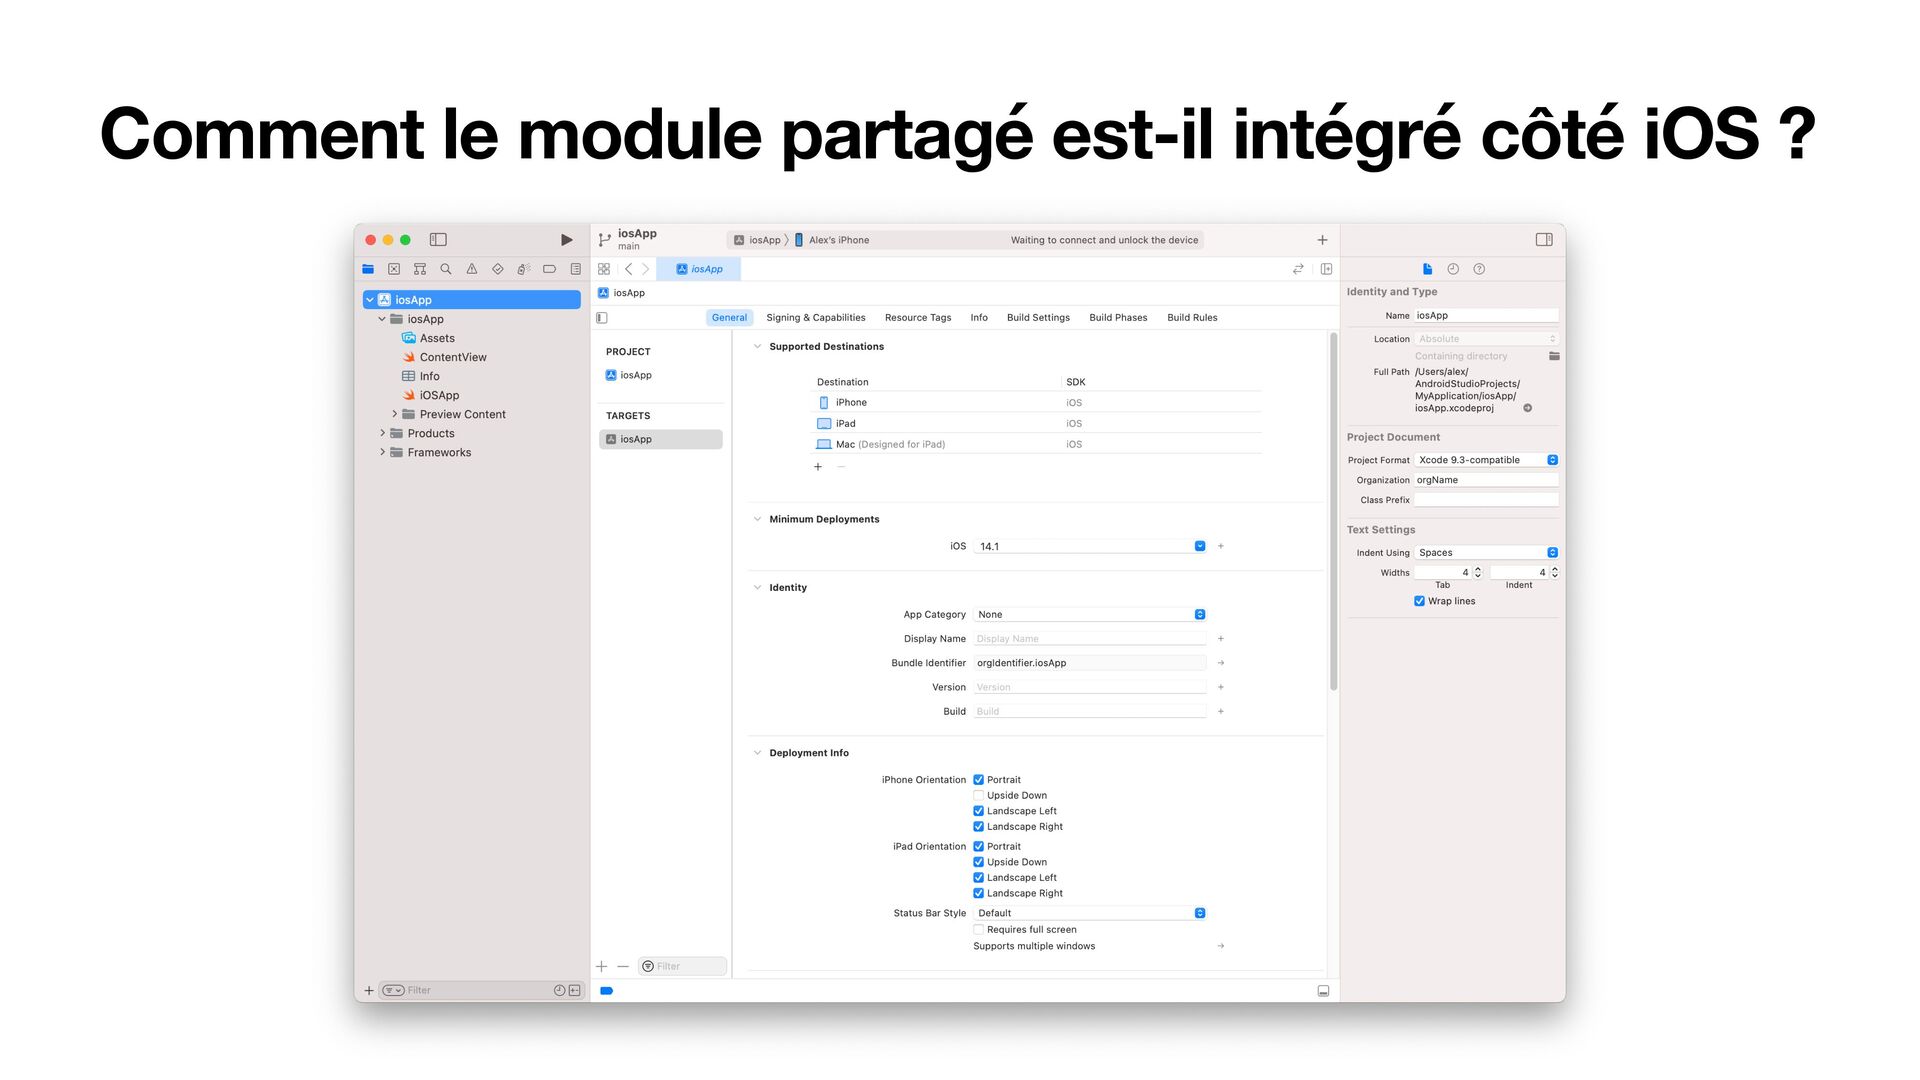Image resolution: width=1920 pixels, height=1080 pixels.
Task: Run the iosApp build with play button
Action: (x=567, y=240)
